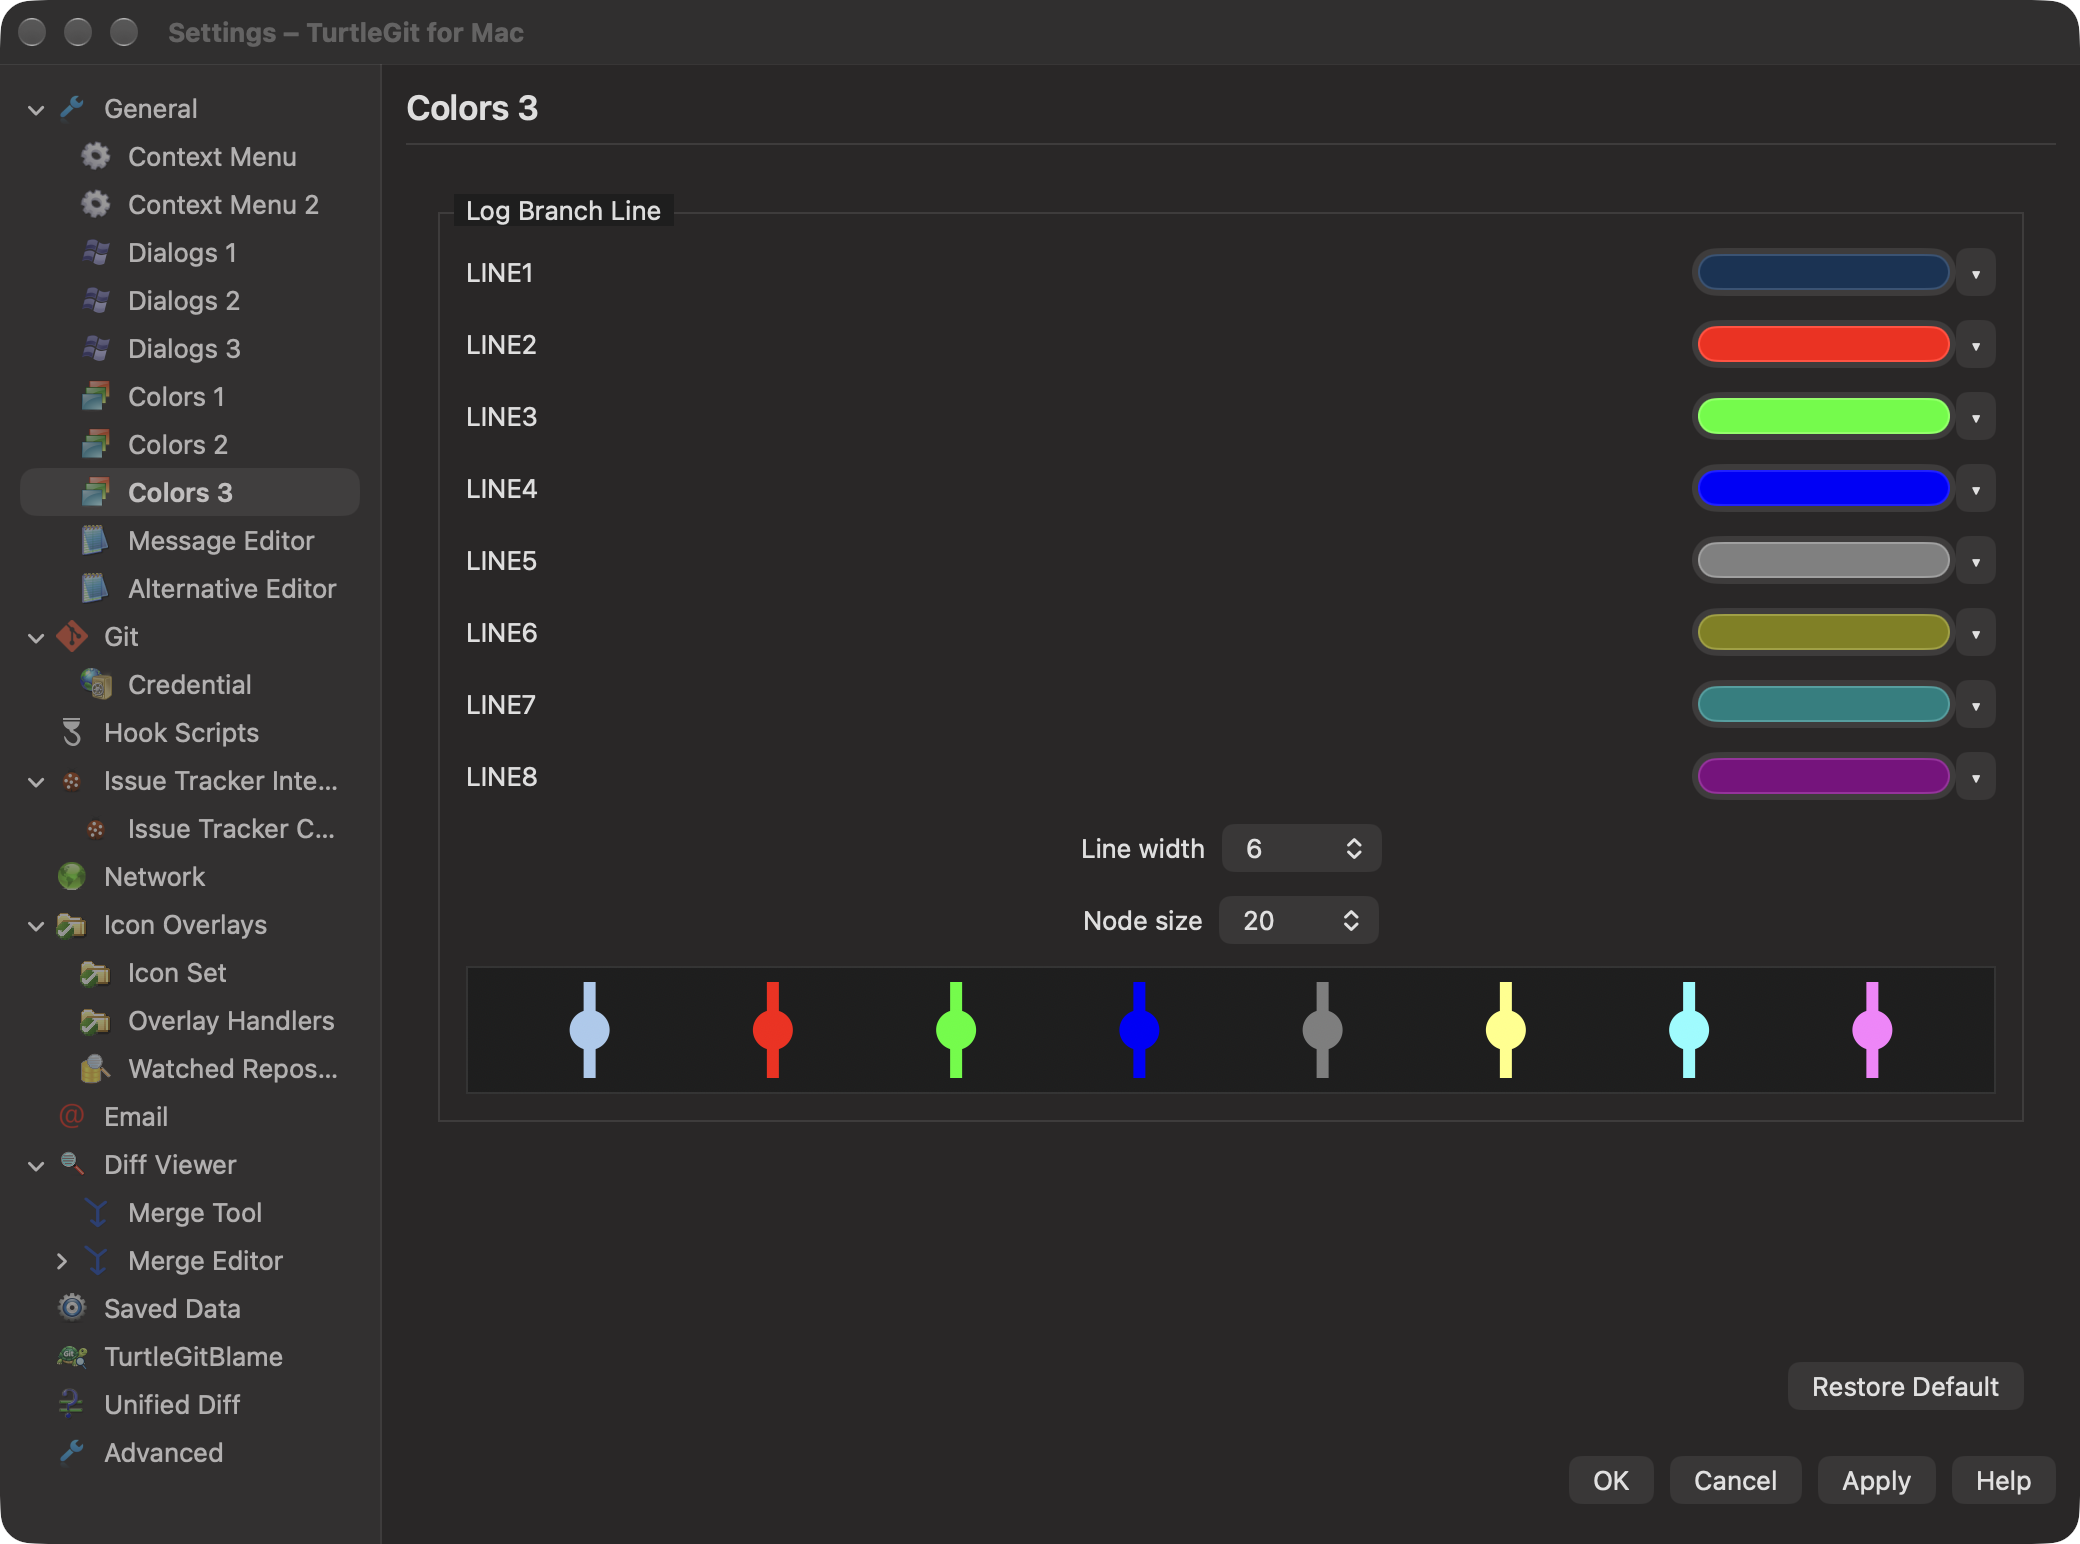Click the Git diamond logo icon
The image size is (2080, 1544).
point(72,636)
